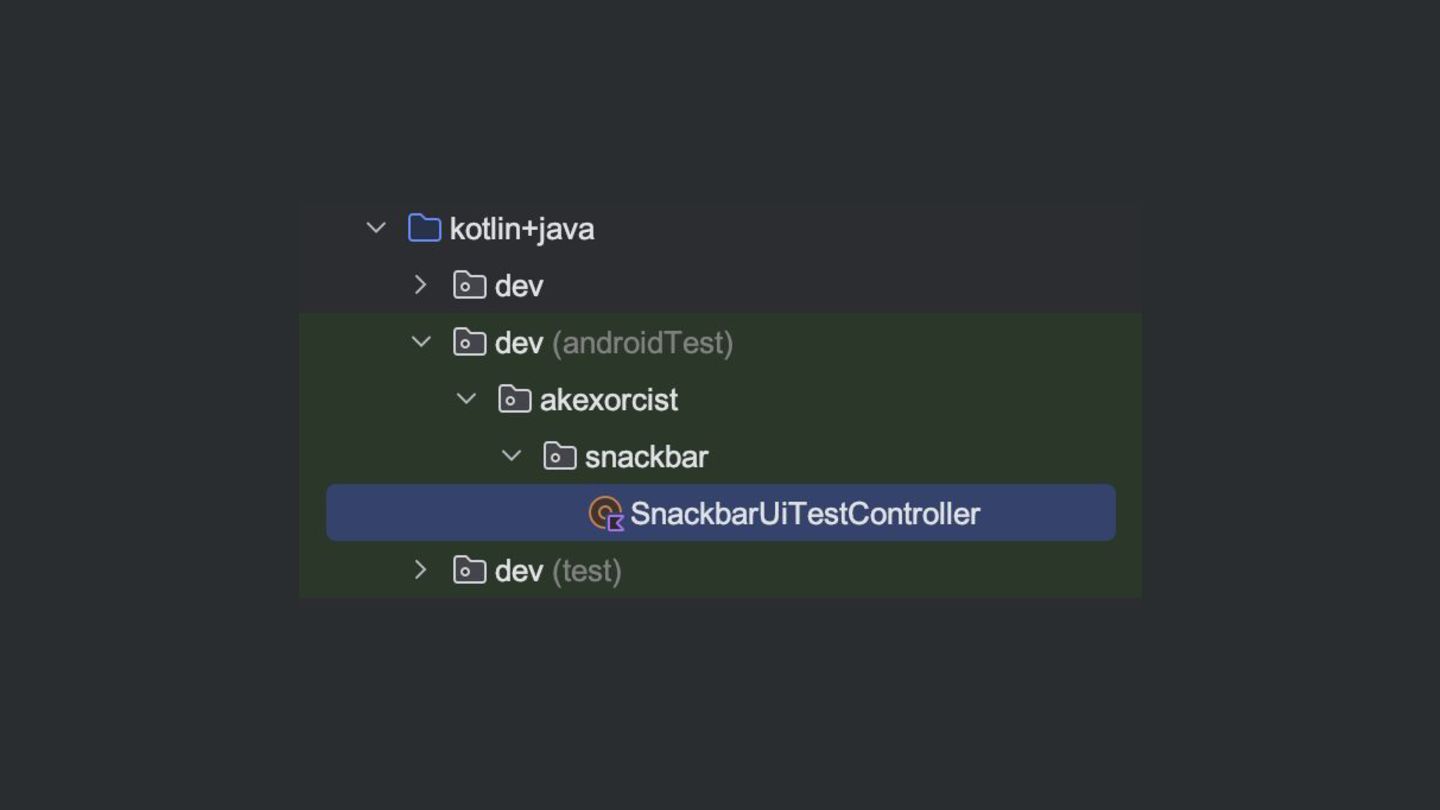Image resolution: width=1440 pixels, height=810 pixels.
Task: Click the first dev package folder icon
Action: tap(469, 285)
